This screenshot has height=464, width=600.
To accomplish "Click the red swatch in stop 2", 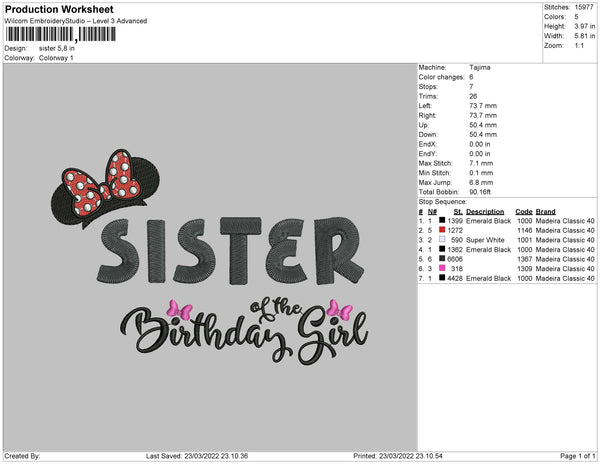I will click(x=442, y=230).
